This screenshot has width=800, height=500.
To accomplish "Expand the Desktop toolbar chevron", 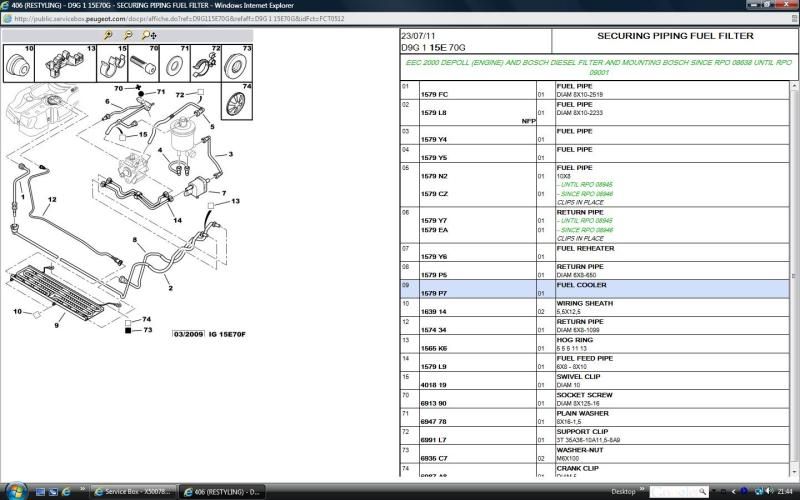I will click(x=642, y=490).
